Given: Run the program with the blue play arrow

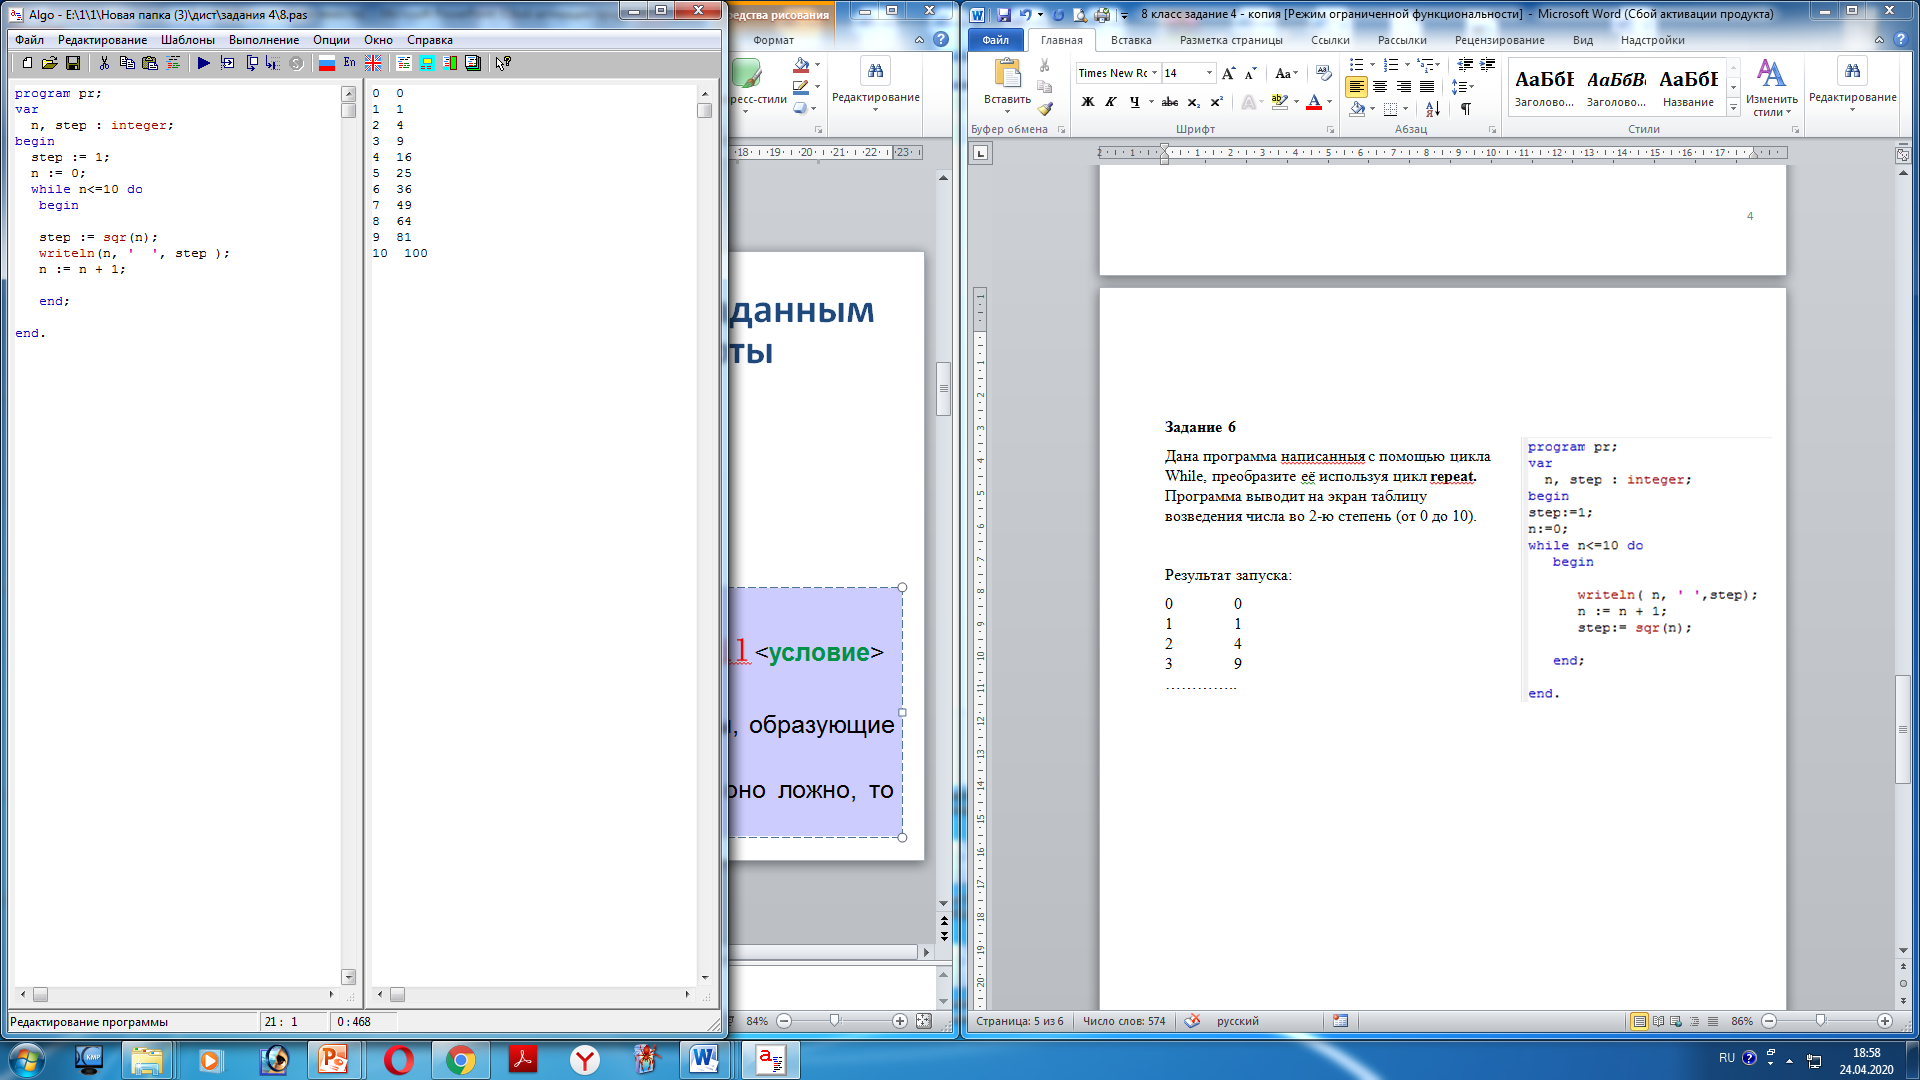Looking at the screenshot, I should tap(203, 63).
